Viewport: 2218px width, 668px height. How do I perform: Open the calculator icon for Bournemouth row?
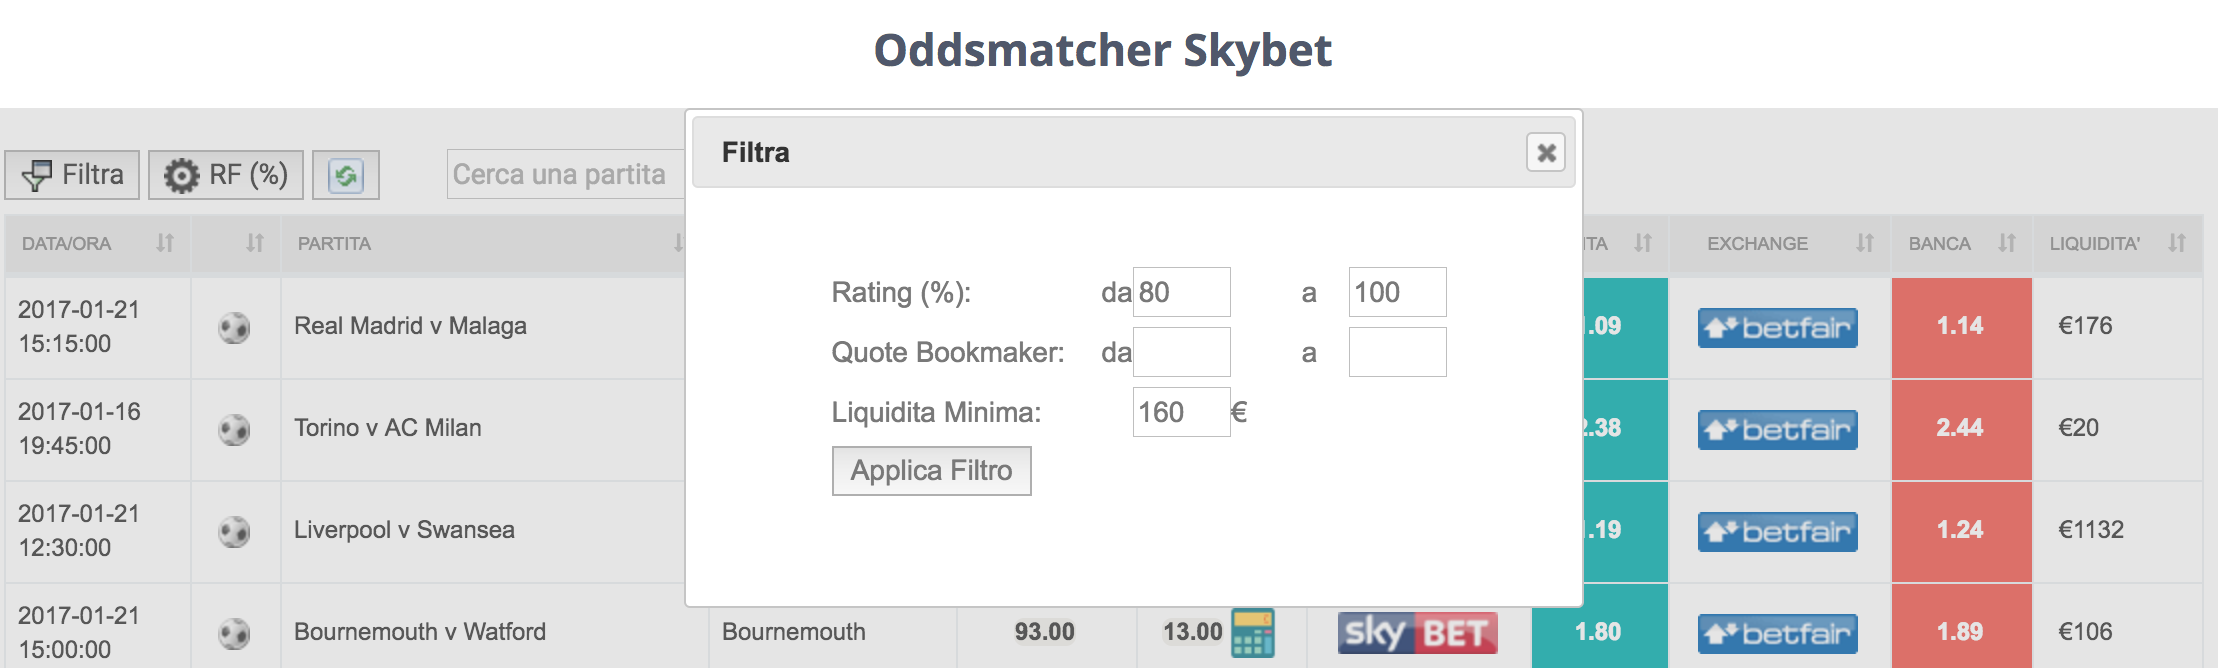point(1253,633)
